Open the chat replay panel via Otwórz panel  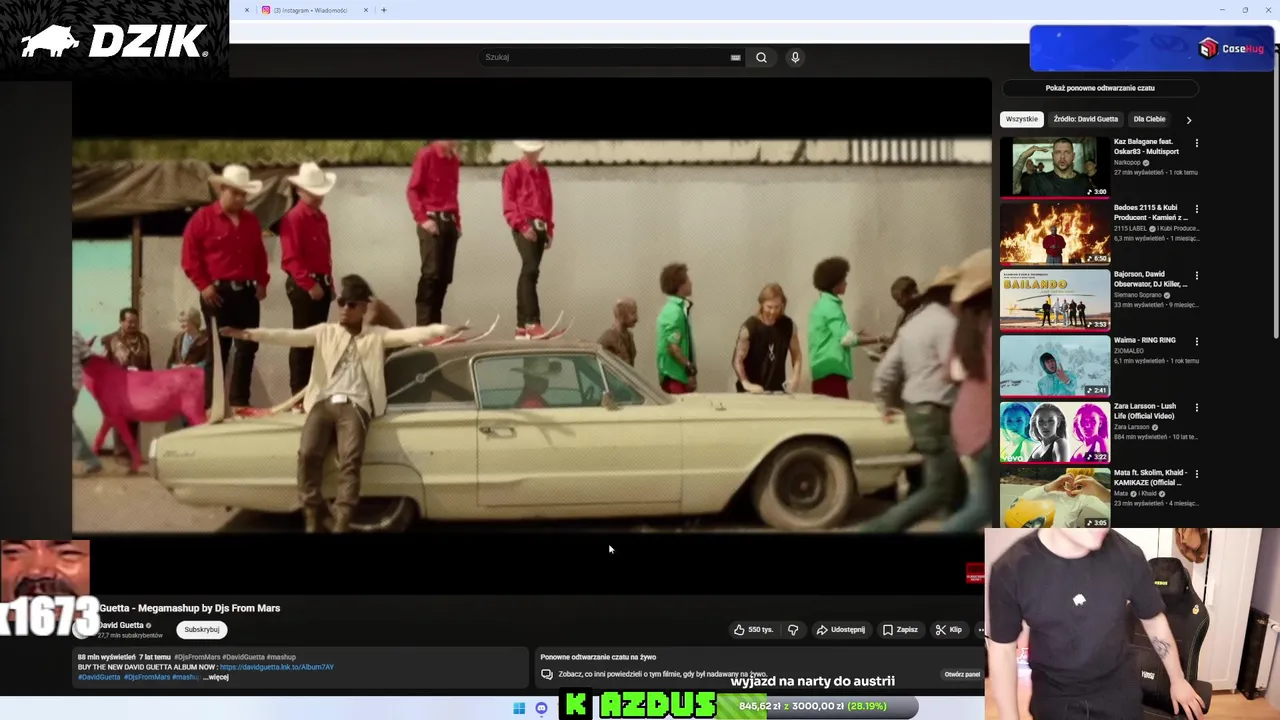click(x=962, y=674)
